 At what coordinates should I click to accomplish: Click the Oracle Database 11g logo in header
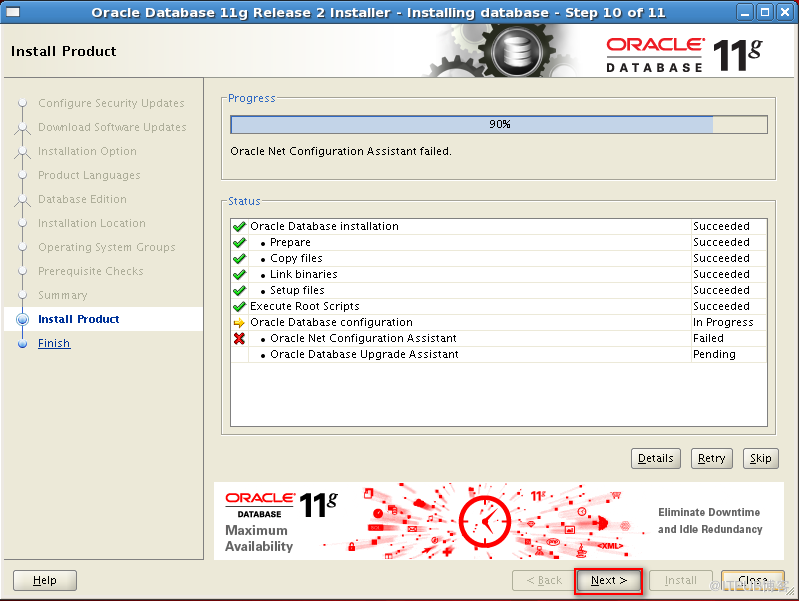pos(684,55)
